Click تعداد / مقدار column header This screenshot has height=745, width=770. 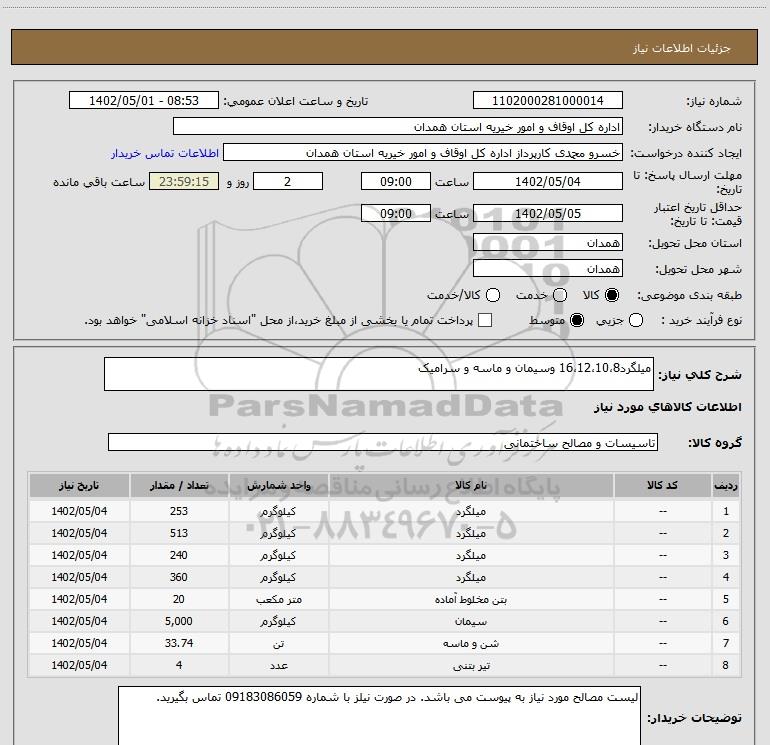tap(179, 485)
